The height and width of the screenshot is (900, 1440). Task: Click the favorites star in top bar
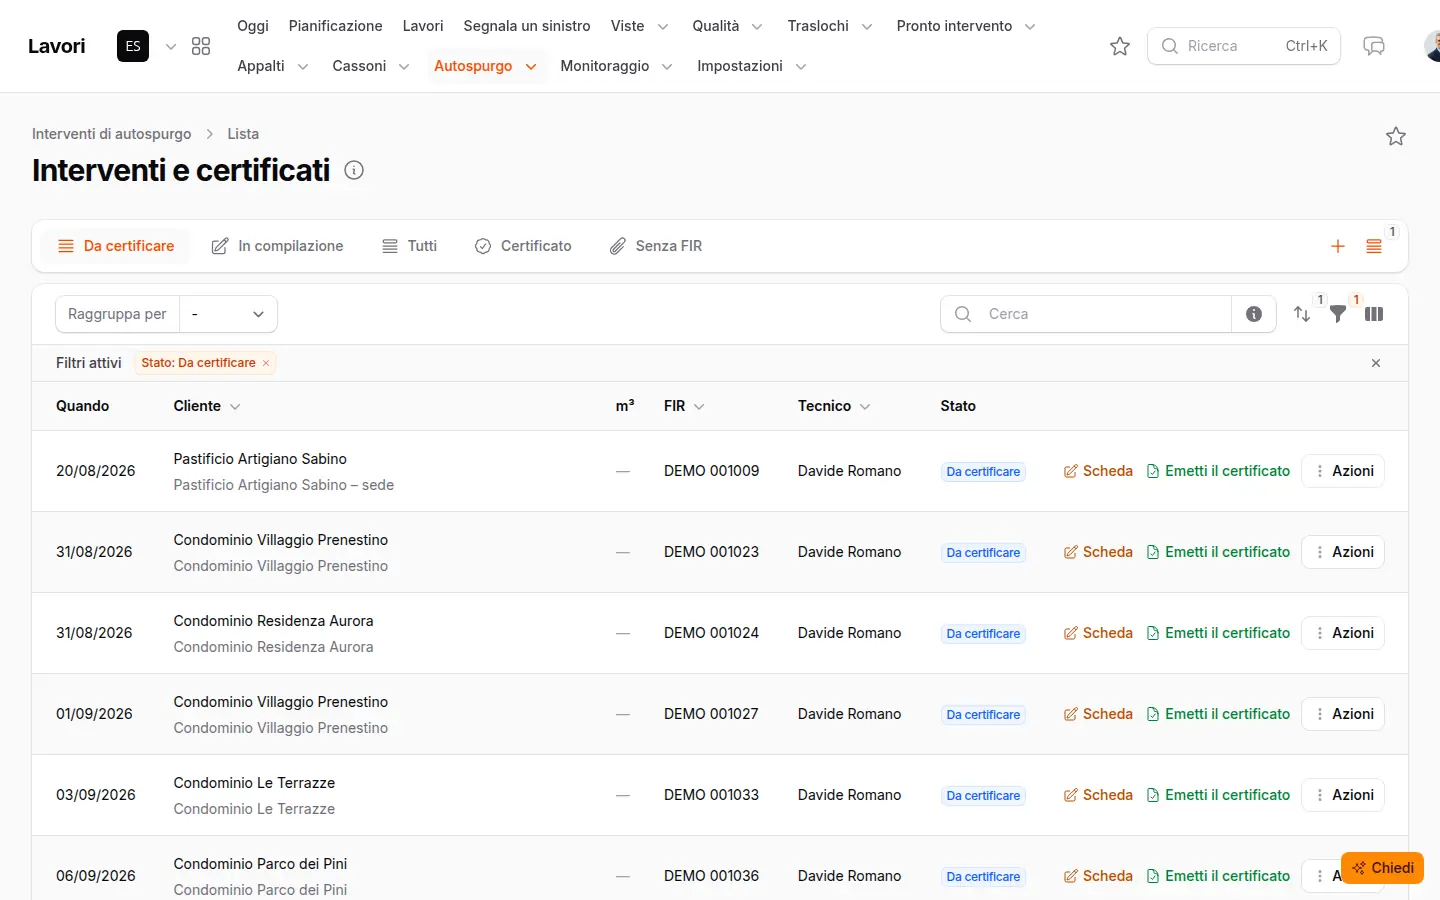(1120, 46)
